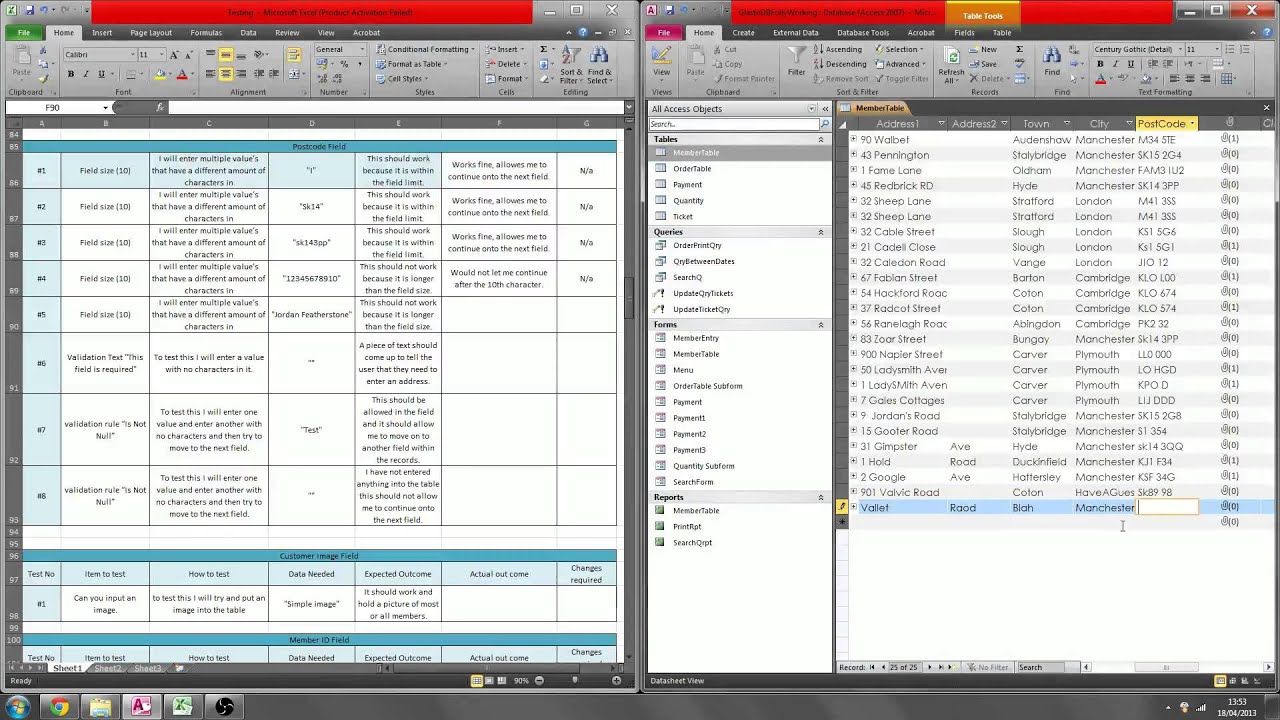
Task: Click the Advanced filter button in Access
Action: 899,64
